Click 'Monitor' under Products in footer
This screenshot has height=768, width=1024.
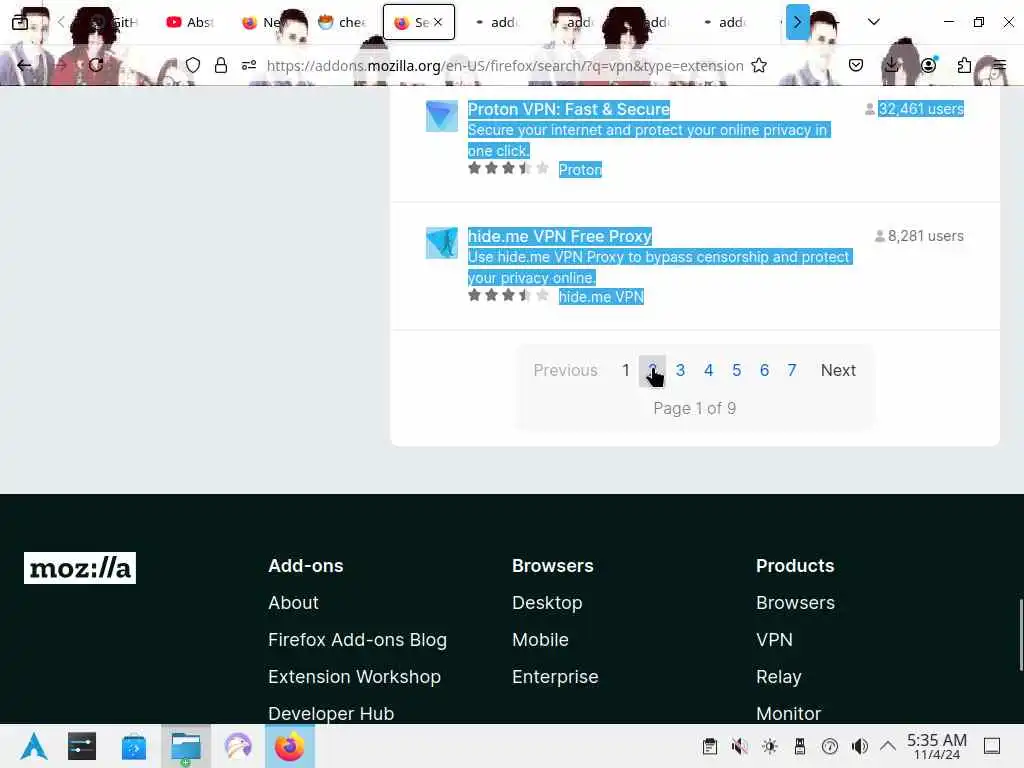click(x=788, y=713)
